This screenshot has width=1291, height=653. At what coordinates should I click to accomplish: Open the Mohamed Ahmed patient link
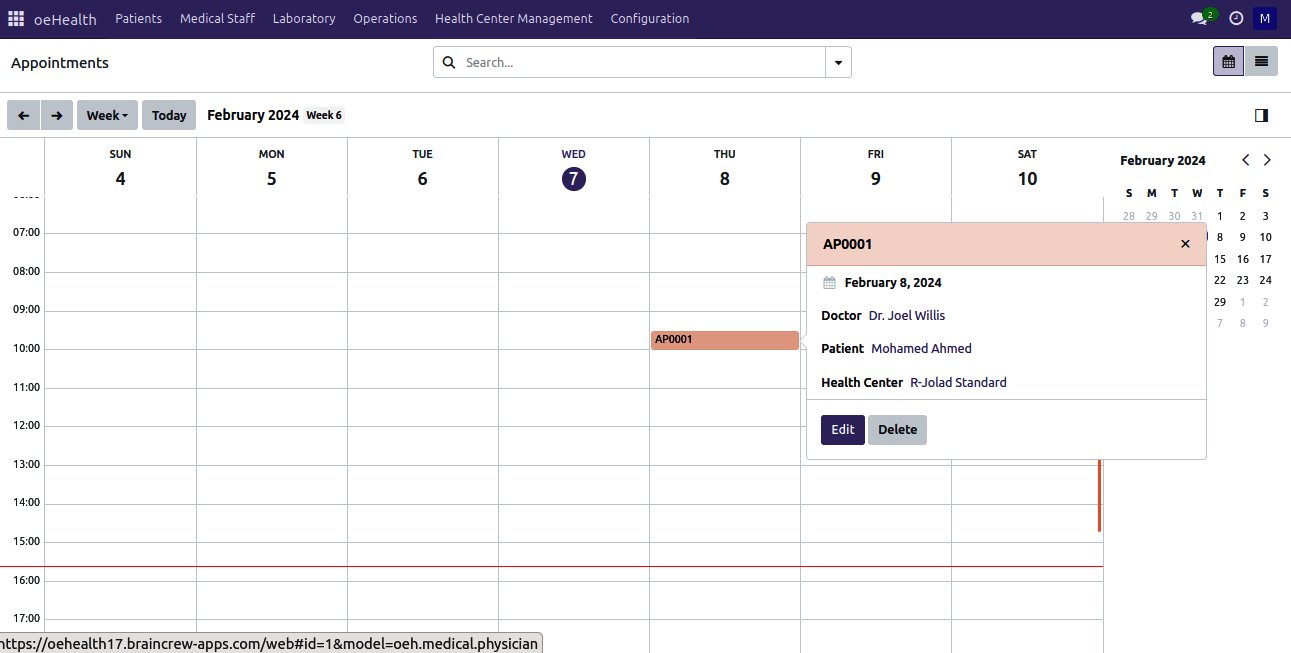pyautogui.click(x=921, y=348)
